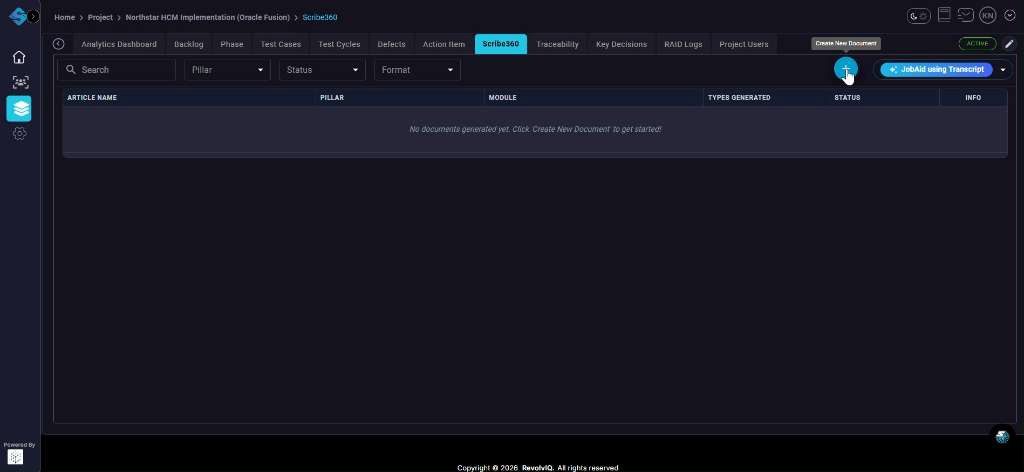Screen dimensions: 1024x472
Task: Click the people group sidebar icon
Action: 19,83
